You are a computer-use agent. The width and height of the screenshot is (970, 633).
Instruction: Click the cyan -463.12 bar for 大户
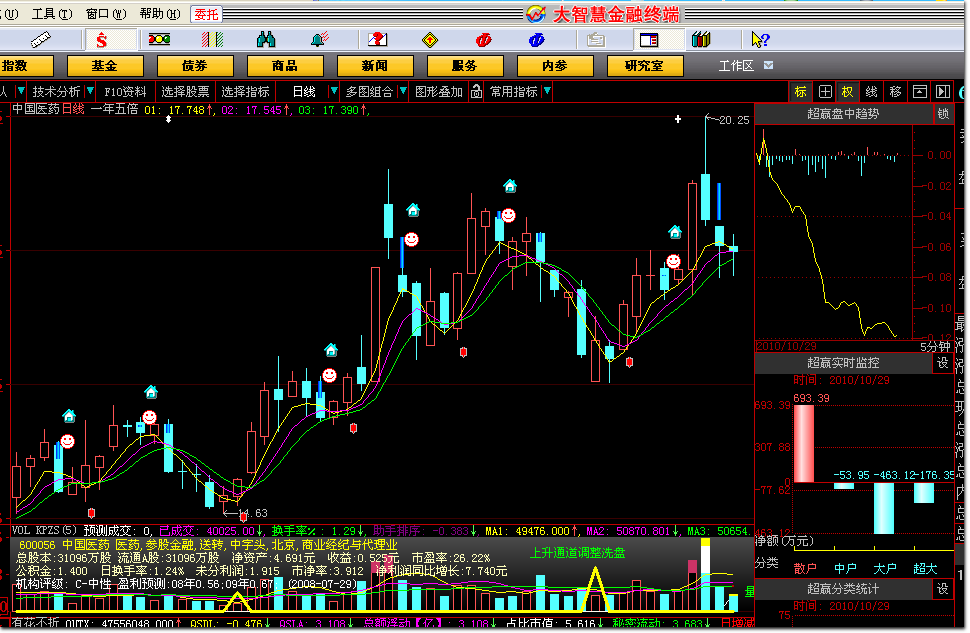coord(884,508)
